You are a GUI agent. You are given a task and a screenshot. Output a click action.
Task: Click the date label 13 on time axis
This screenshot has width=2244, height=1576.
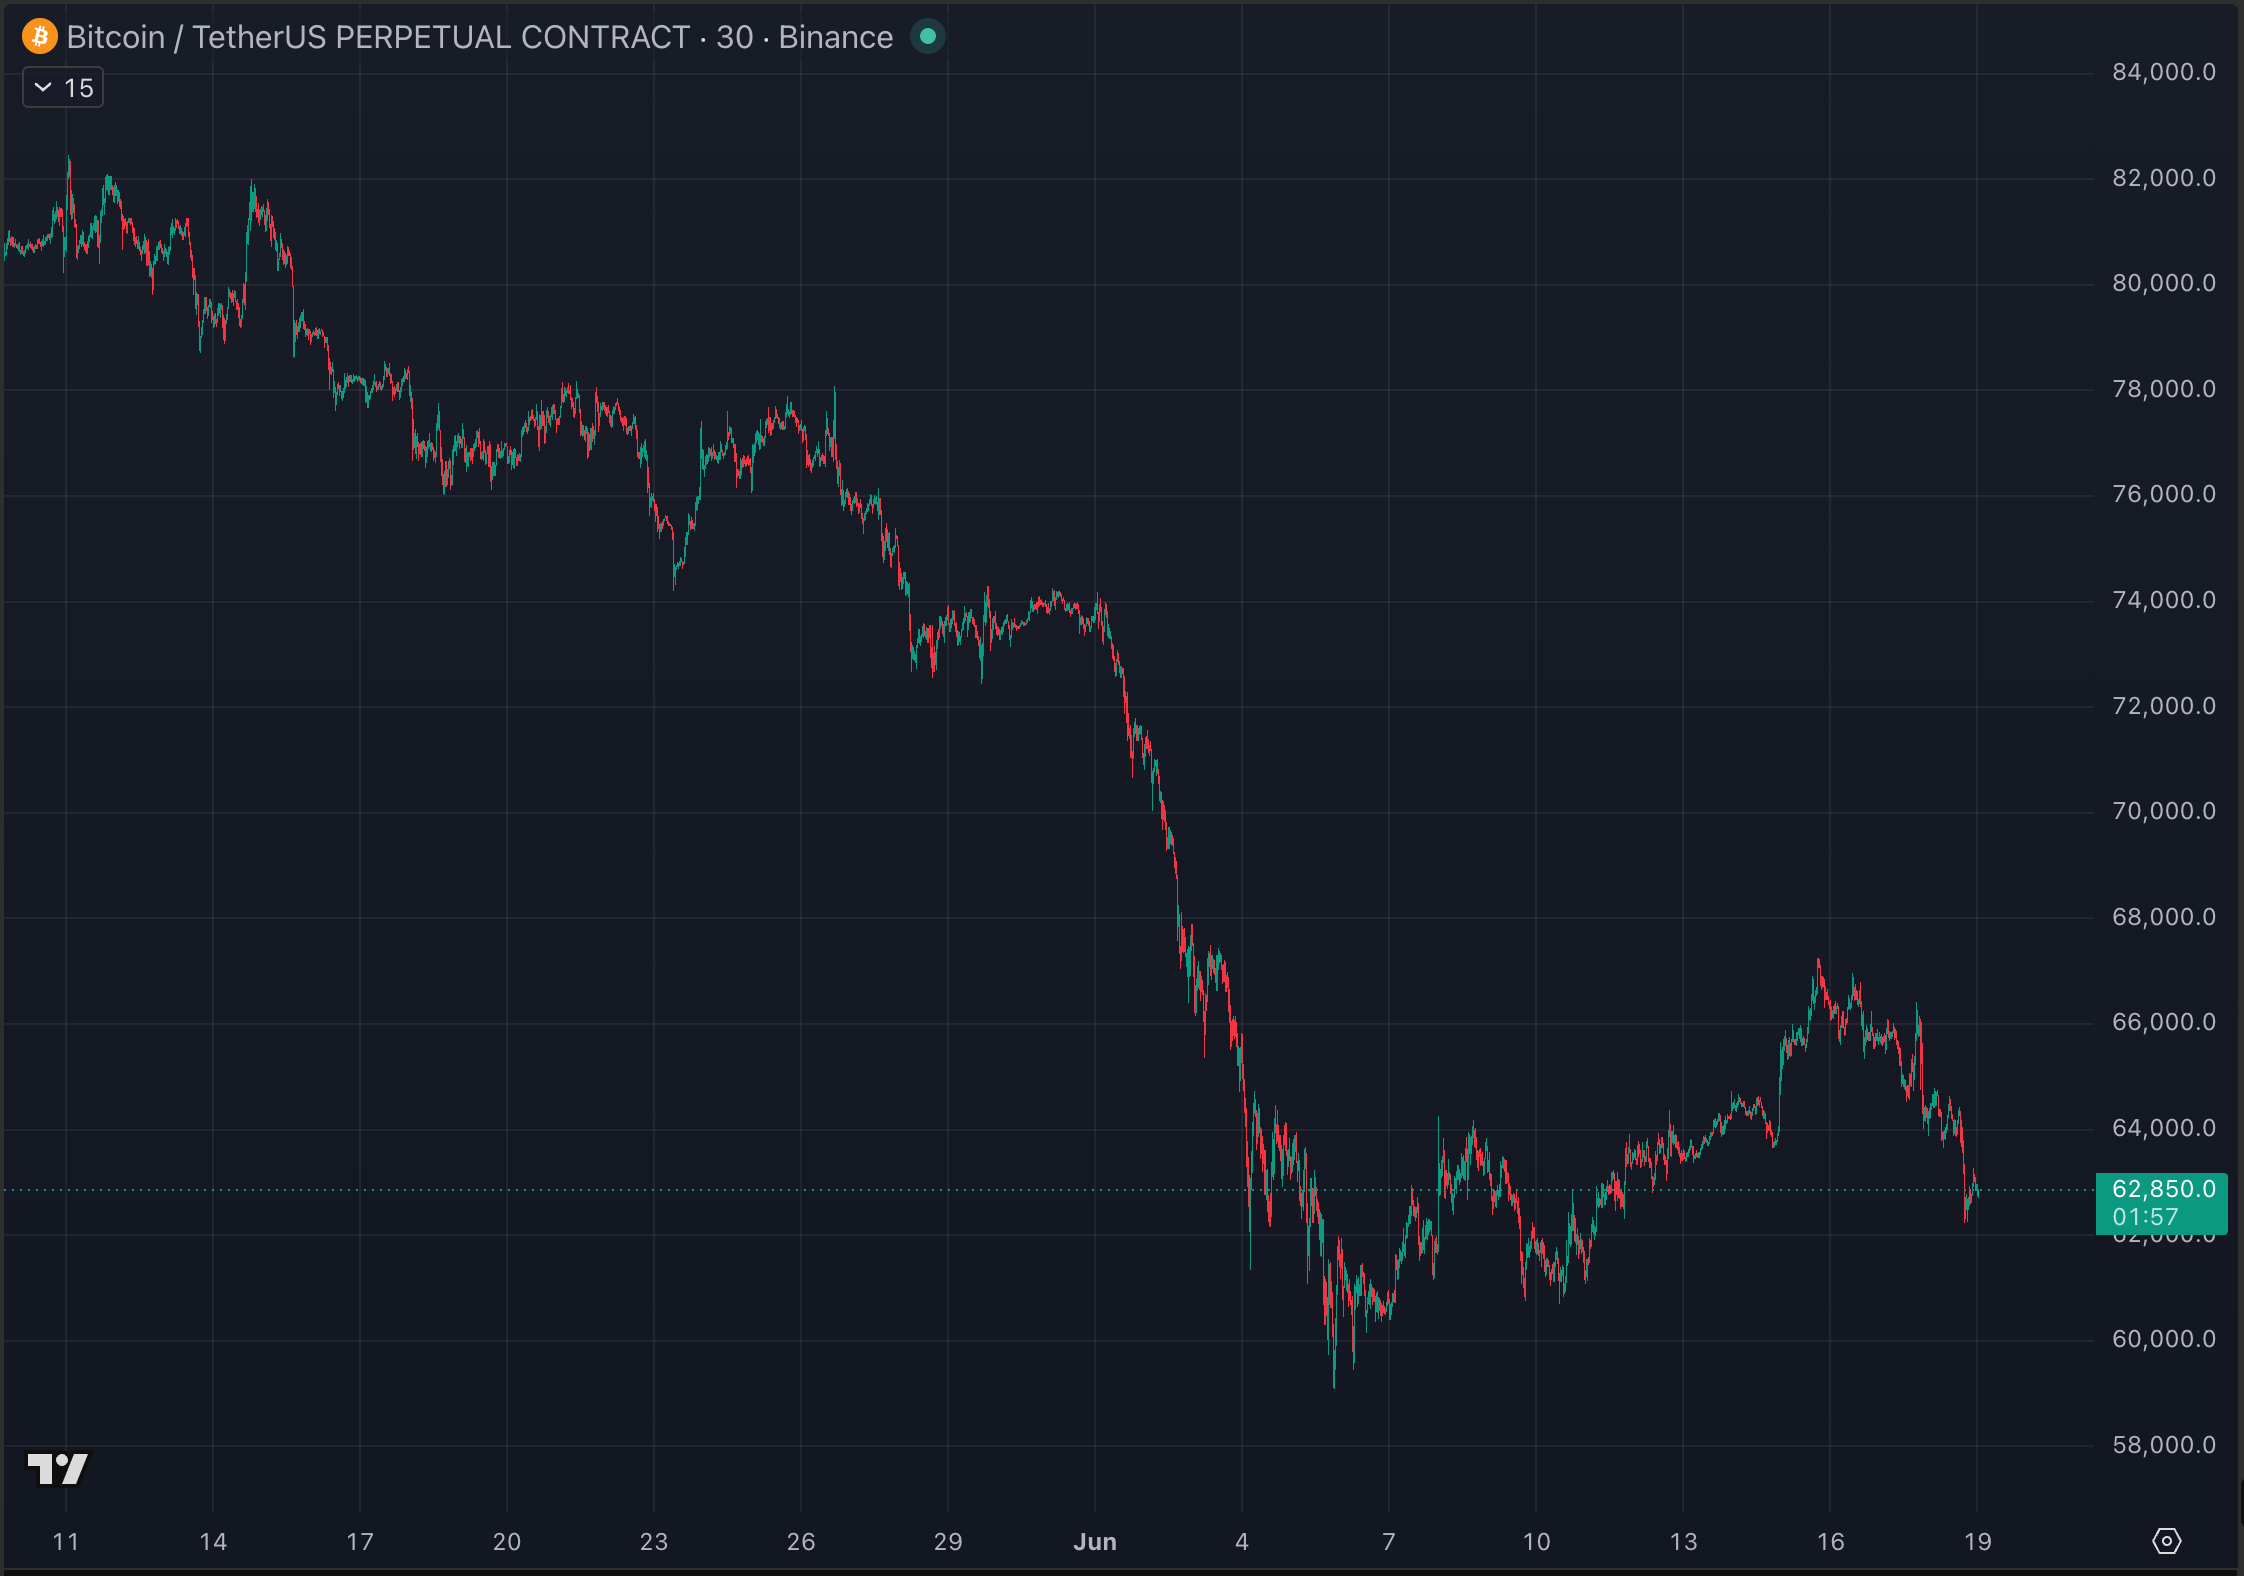coord(1683,1542)
